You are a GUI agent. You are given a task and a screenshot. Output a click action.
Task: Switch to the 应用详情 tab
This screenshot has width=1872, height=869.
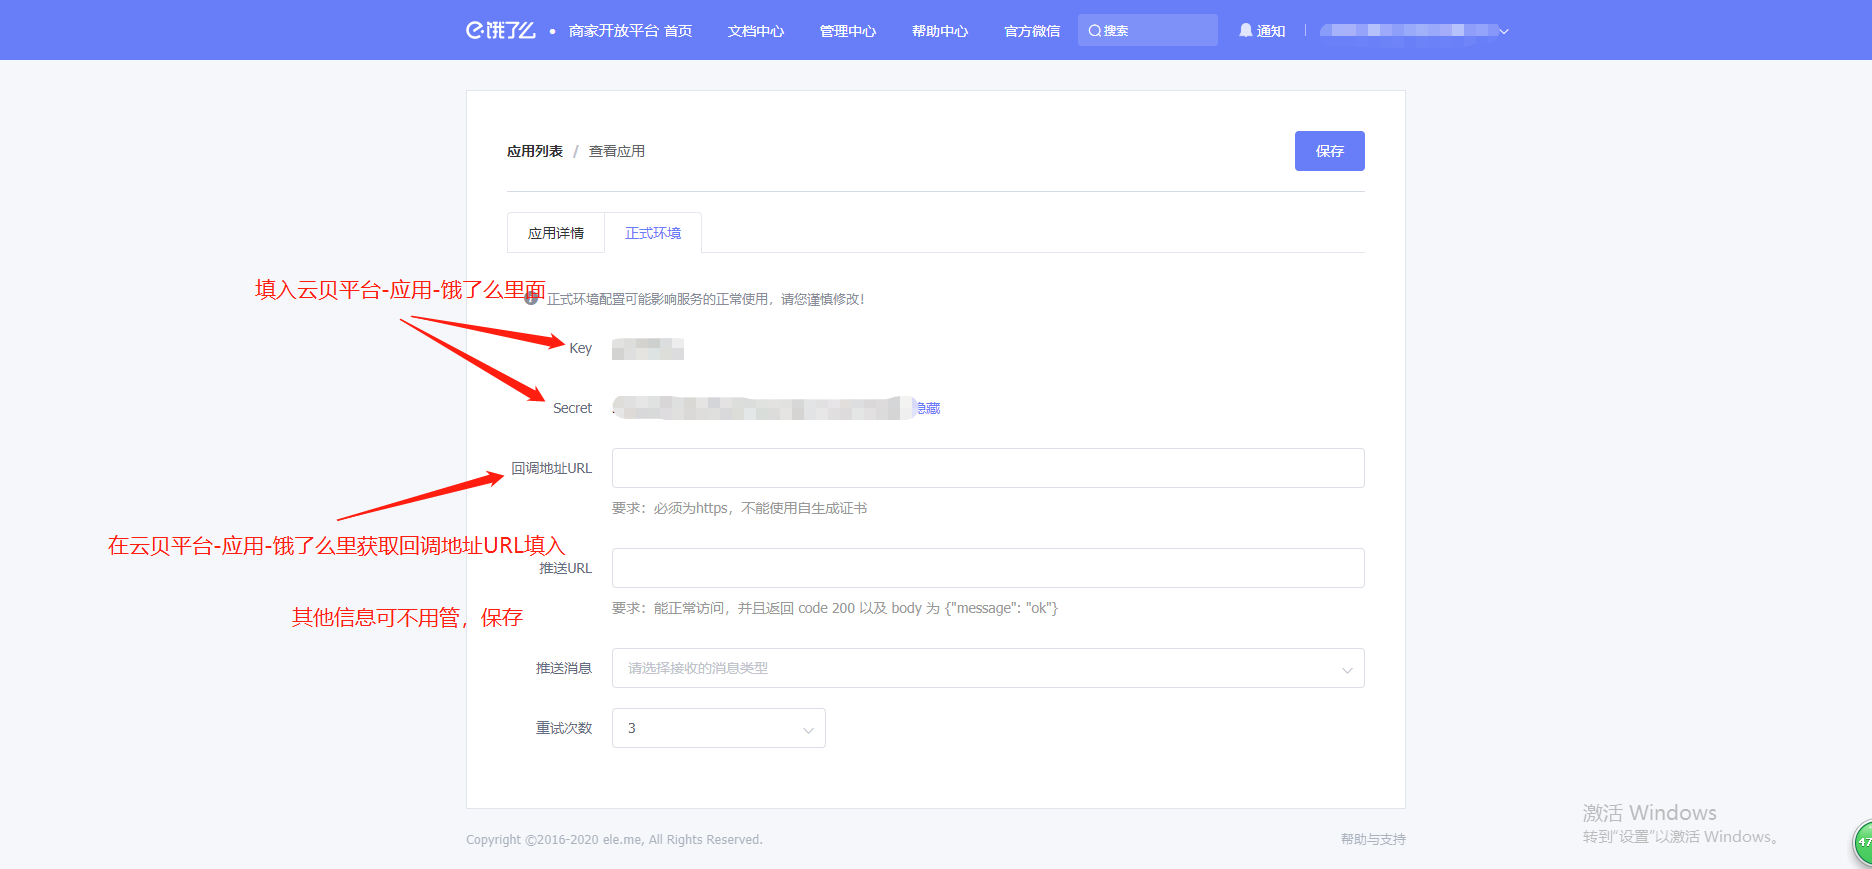coord(556,233)
